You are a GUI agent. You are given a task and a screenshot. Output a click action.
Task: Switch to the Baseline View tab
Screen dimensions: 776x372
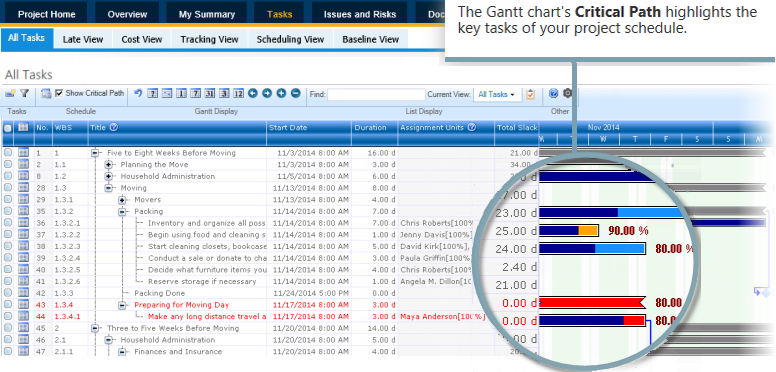371,40
